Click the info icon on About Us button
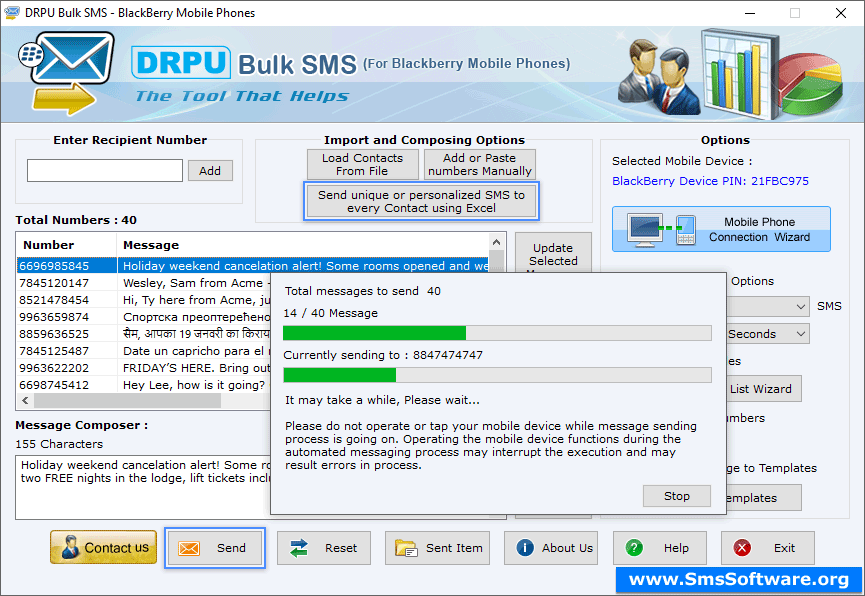Viewport: 865px width, 596px height. [525, 547]
